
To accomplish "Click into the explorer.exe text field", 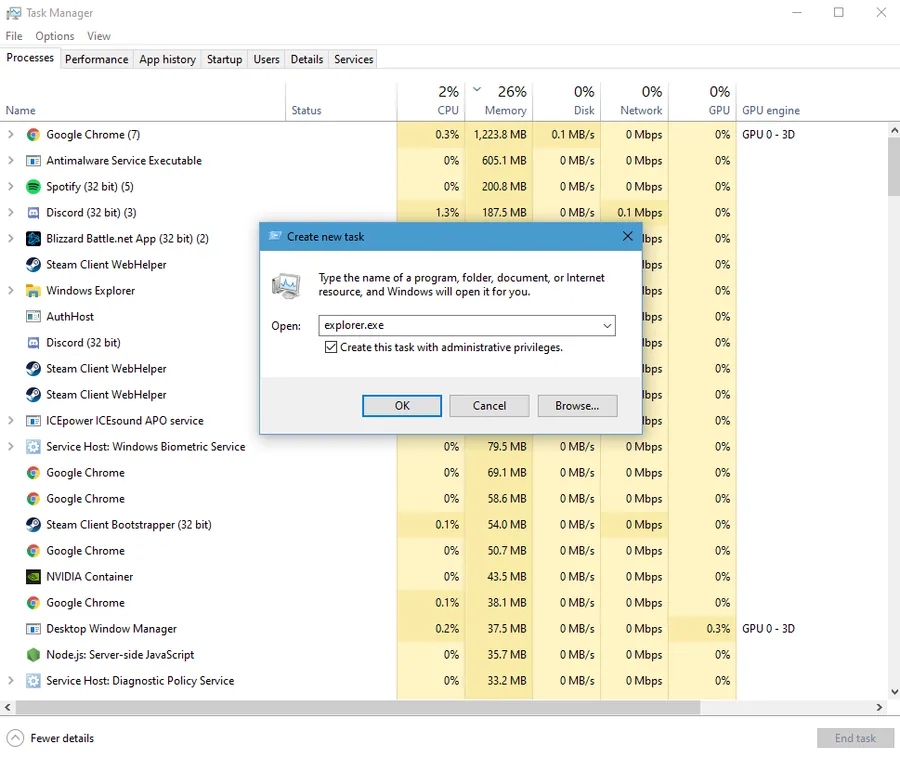I will [459, 325].
